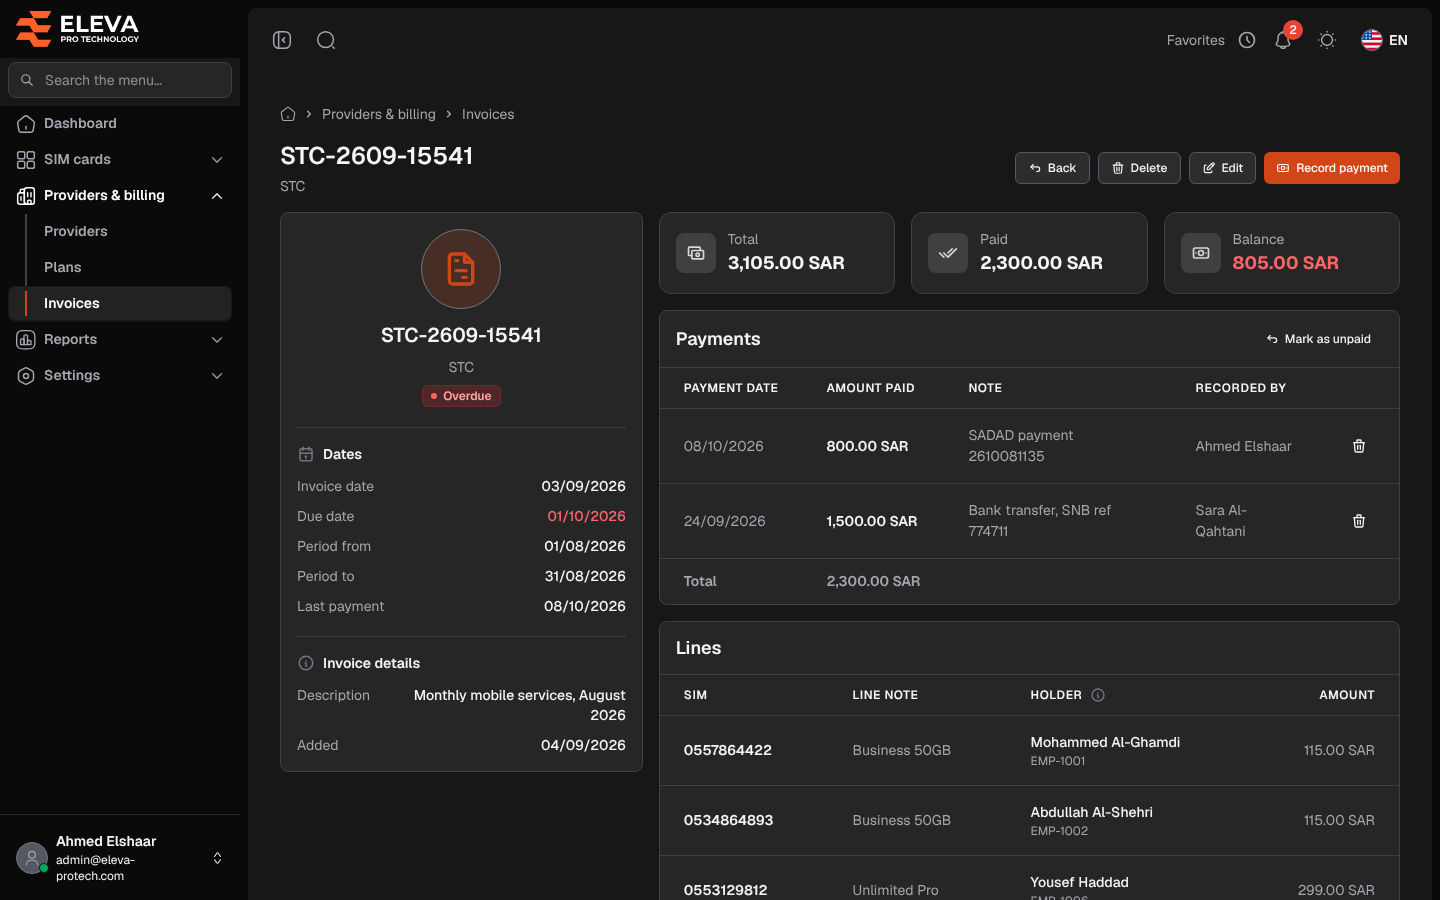Click the Overdue status badge
The image size is (1440, 900).
tap(461, 396)
